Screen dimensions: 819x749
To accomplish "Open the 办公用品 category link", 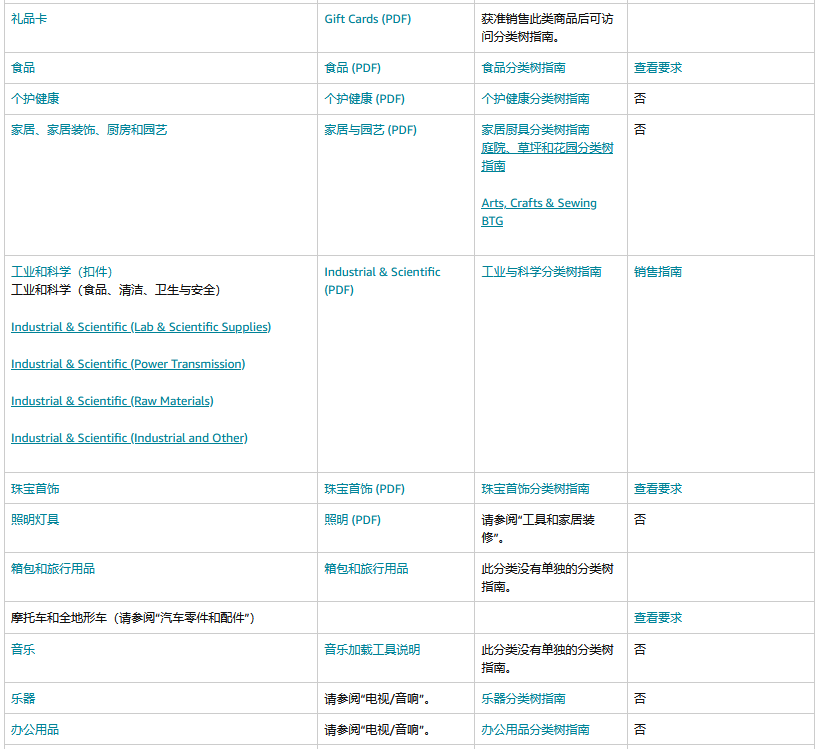I will [x=35, y=730].
